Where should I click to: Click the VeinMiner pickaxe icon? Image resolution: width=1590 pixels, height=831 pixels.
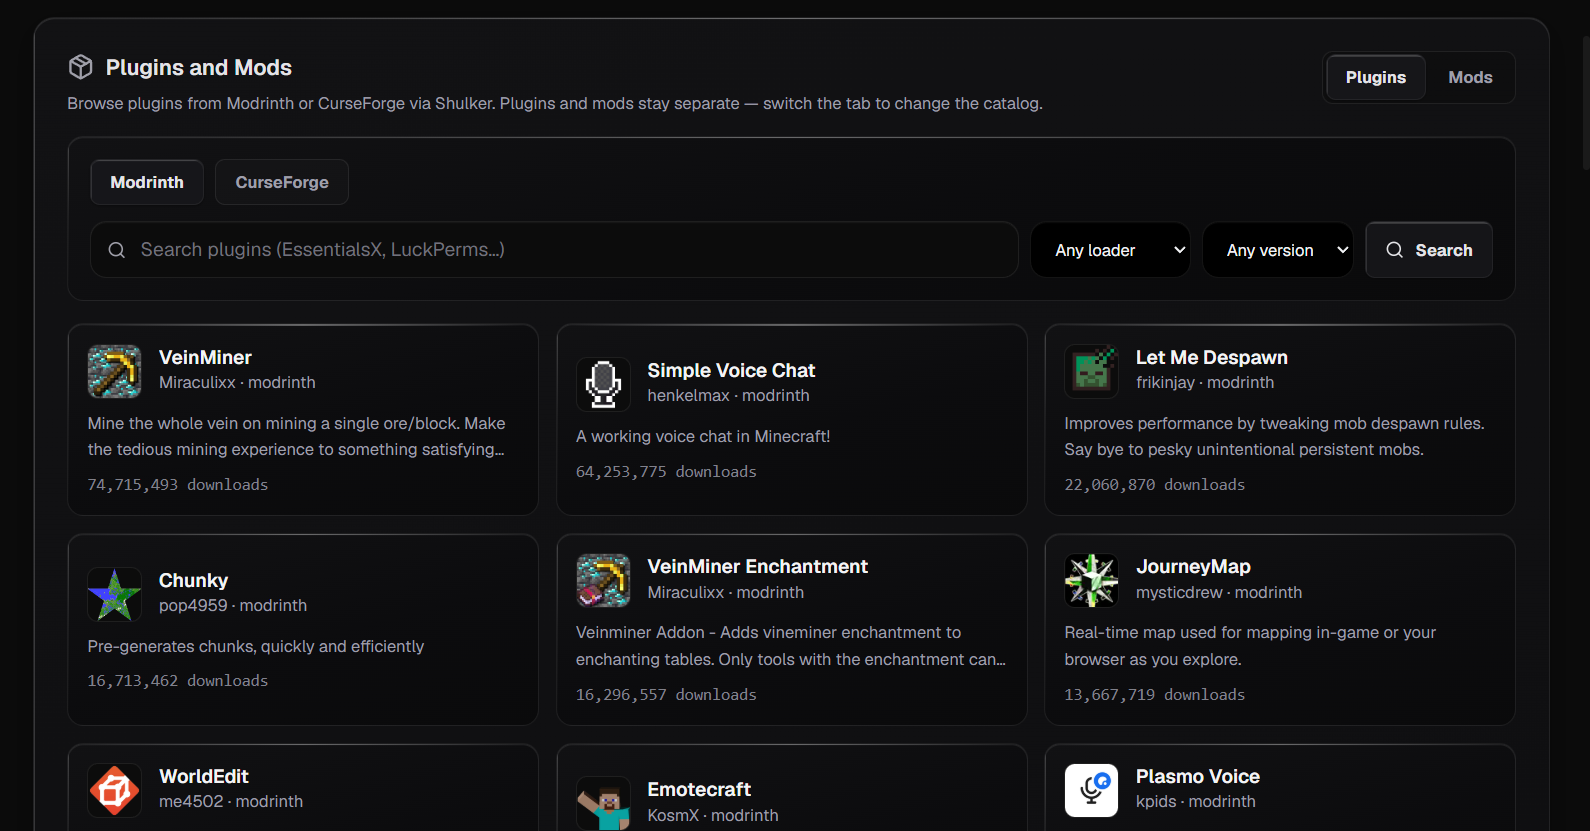114,371
